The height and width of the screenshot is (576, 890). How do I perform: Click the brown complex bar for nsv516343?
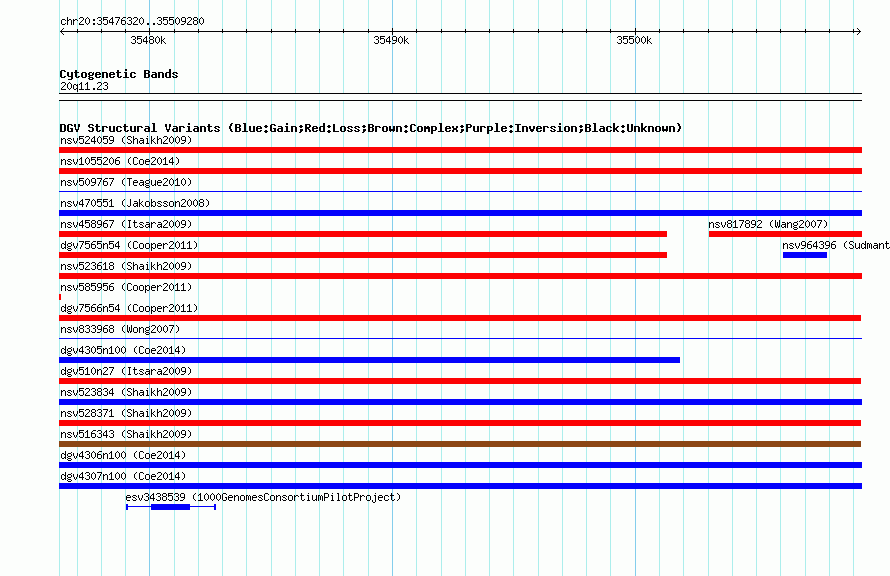(x=460, y=444)
